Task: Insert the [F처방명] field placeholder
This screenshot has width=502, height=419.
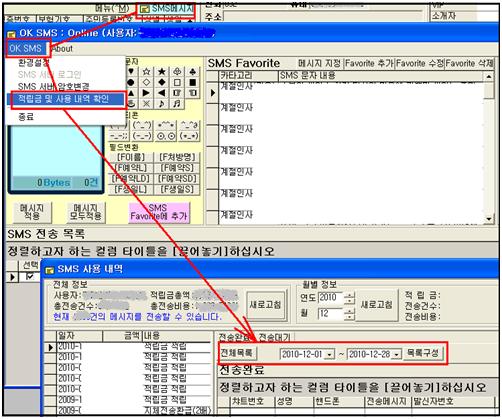Action: pyautogui.click(x=177, y=157)
